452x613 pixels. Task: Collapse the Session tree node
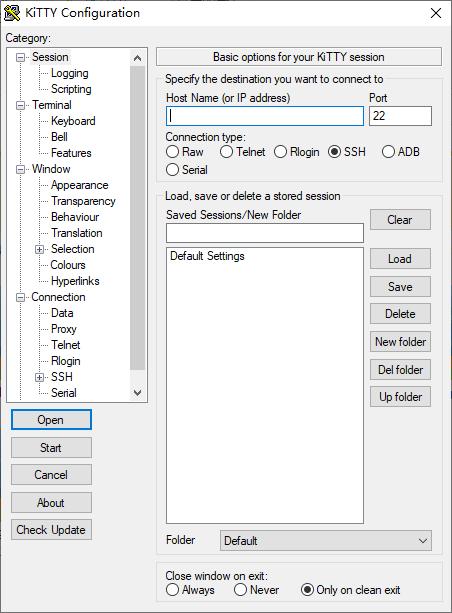pos(20,57)
